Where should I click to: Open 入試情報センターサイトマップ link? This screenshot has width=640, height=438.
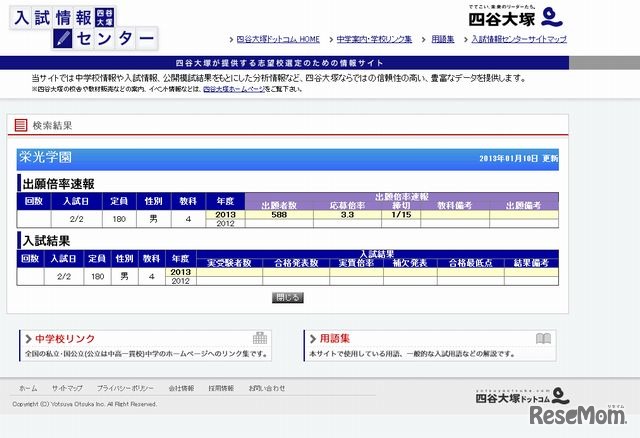(519, 39)
